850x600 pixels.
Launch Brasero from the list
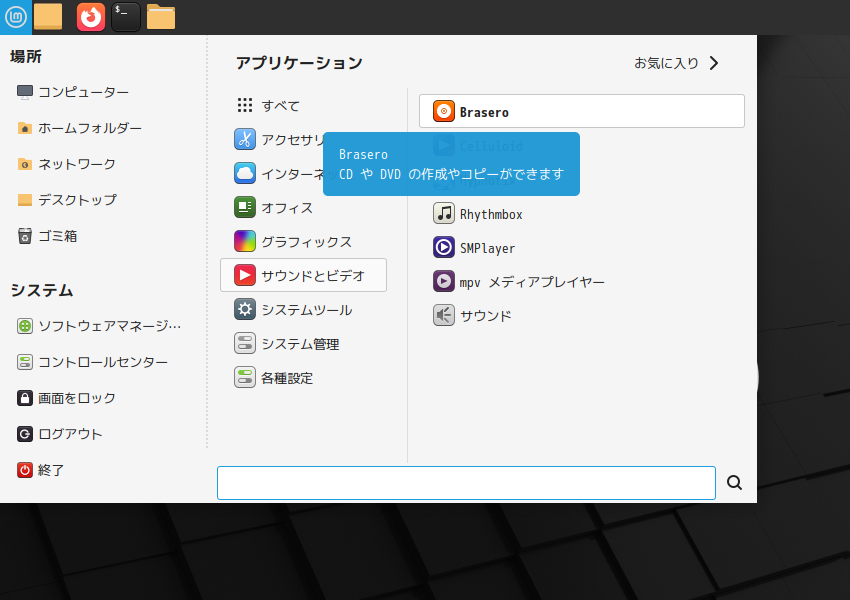(x=582, y=112)
